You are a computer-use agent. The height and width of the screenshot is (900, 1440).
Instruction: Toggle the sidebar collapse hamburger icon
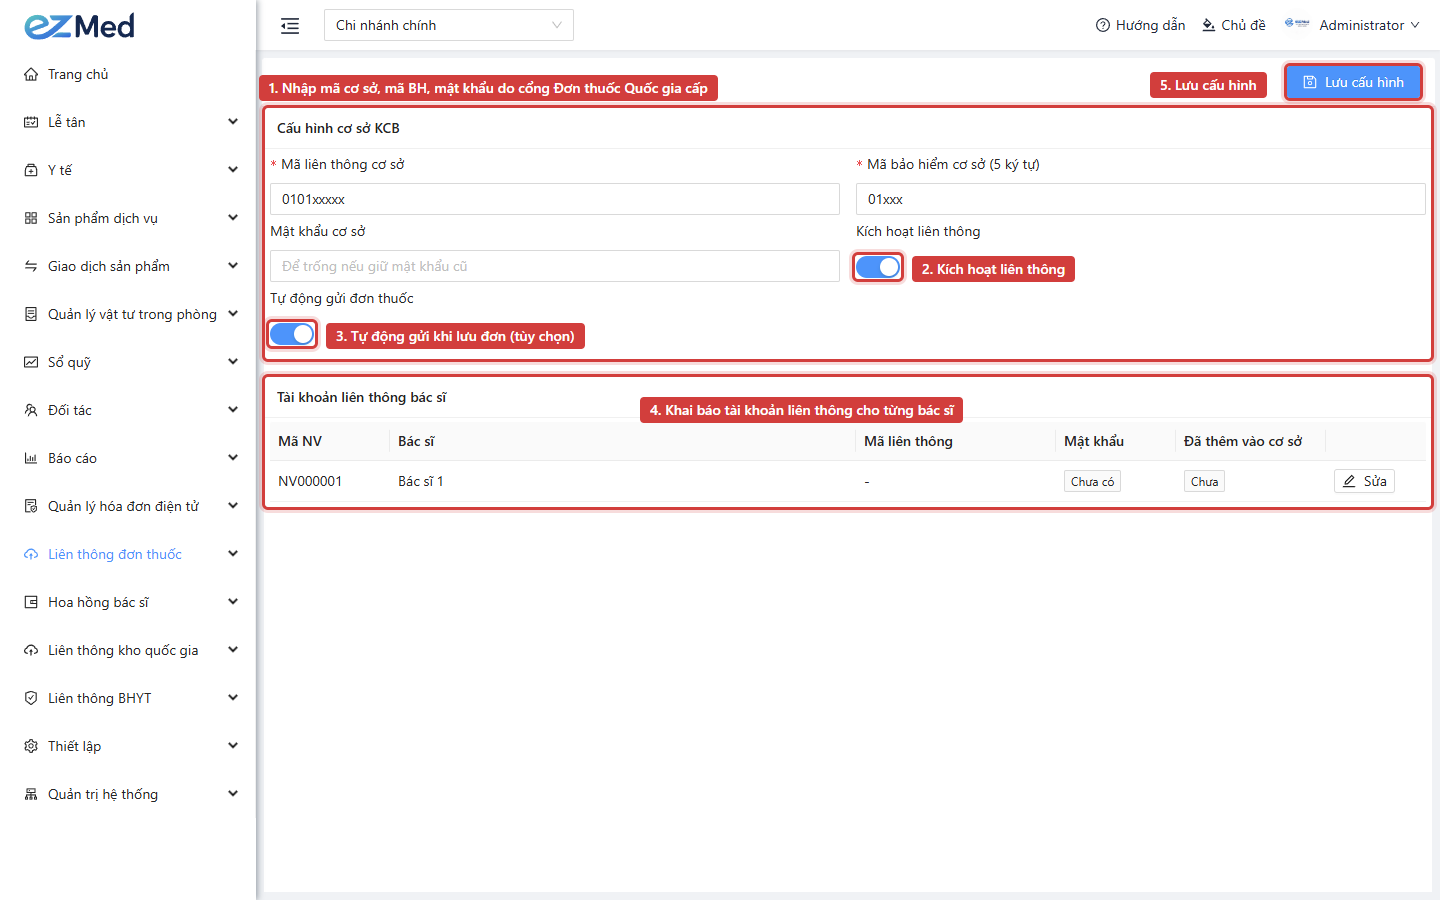[x=290, y=26]
